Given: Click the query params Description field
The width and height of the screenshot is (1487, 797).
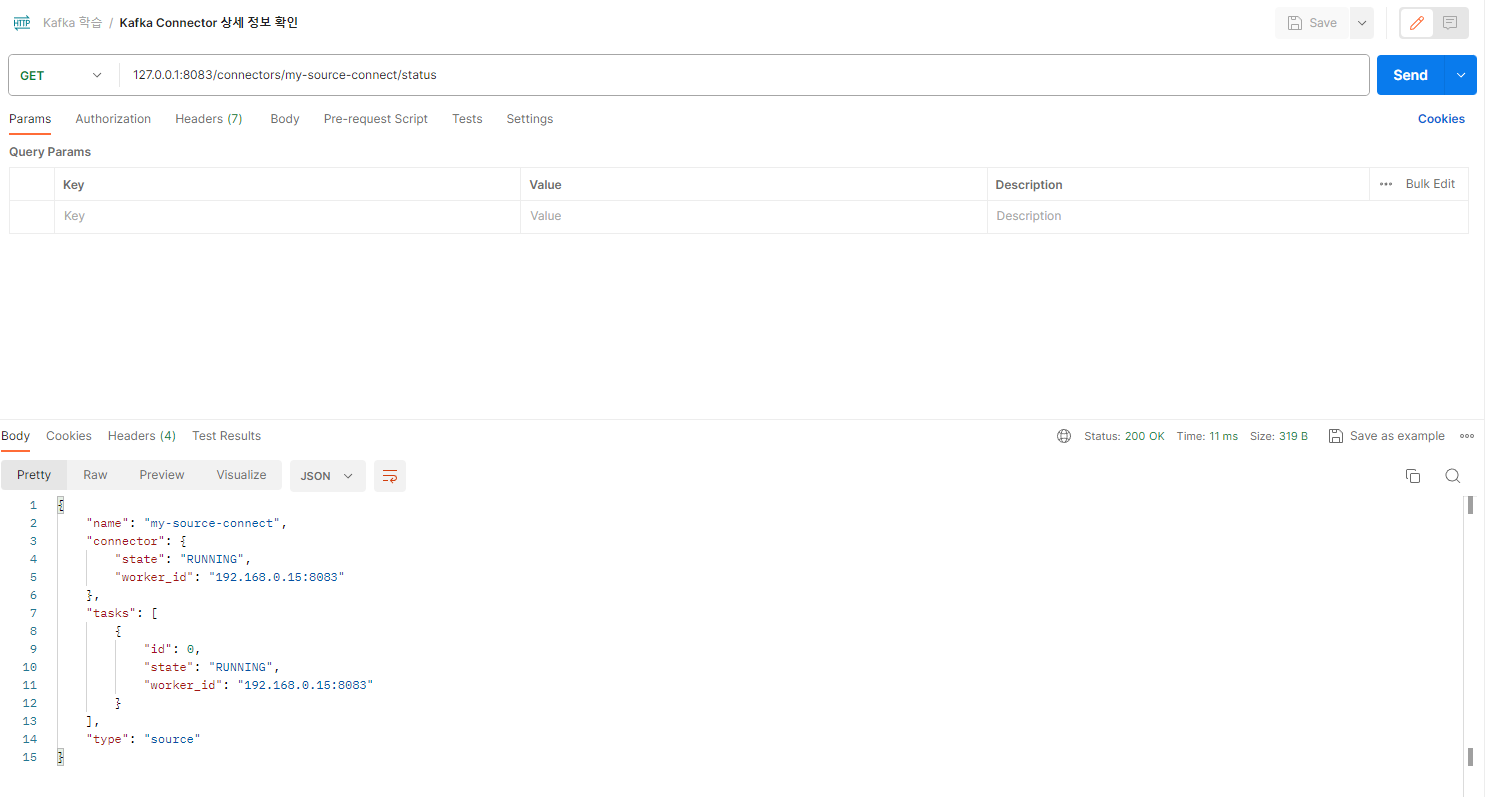Looking at the screenshot, I should click(1227, 216).
